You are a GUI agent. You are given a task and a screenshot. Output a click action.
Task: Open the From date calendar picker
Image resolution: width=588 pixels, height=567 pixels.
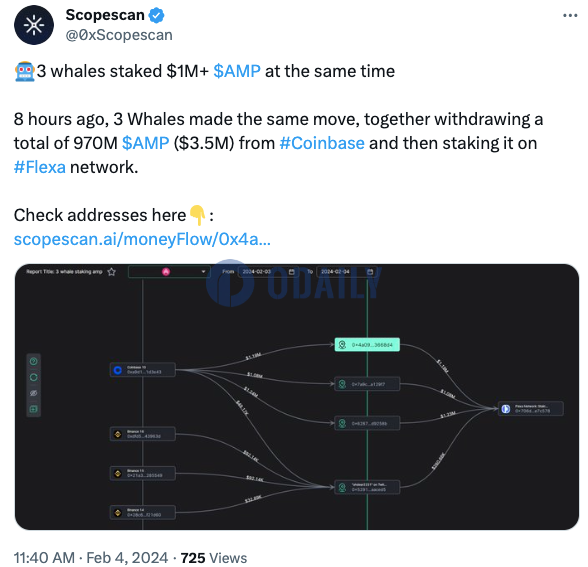tap(291, 272)
